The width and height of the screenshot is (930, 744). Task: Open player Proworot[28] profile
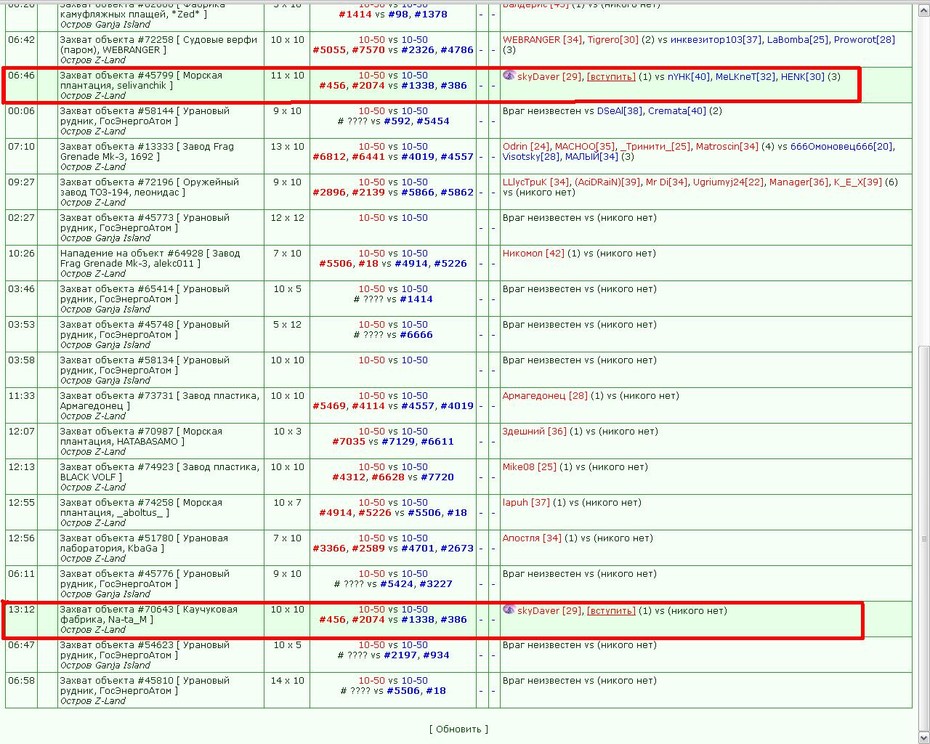[864, 40]
